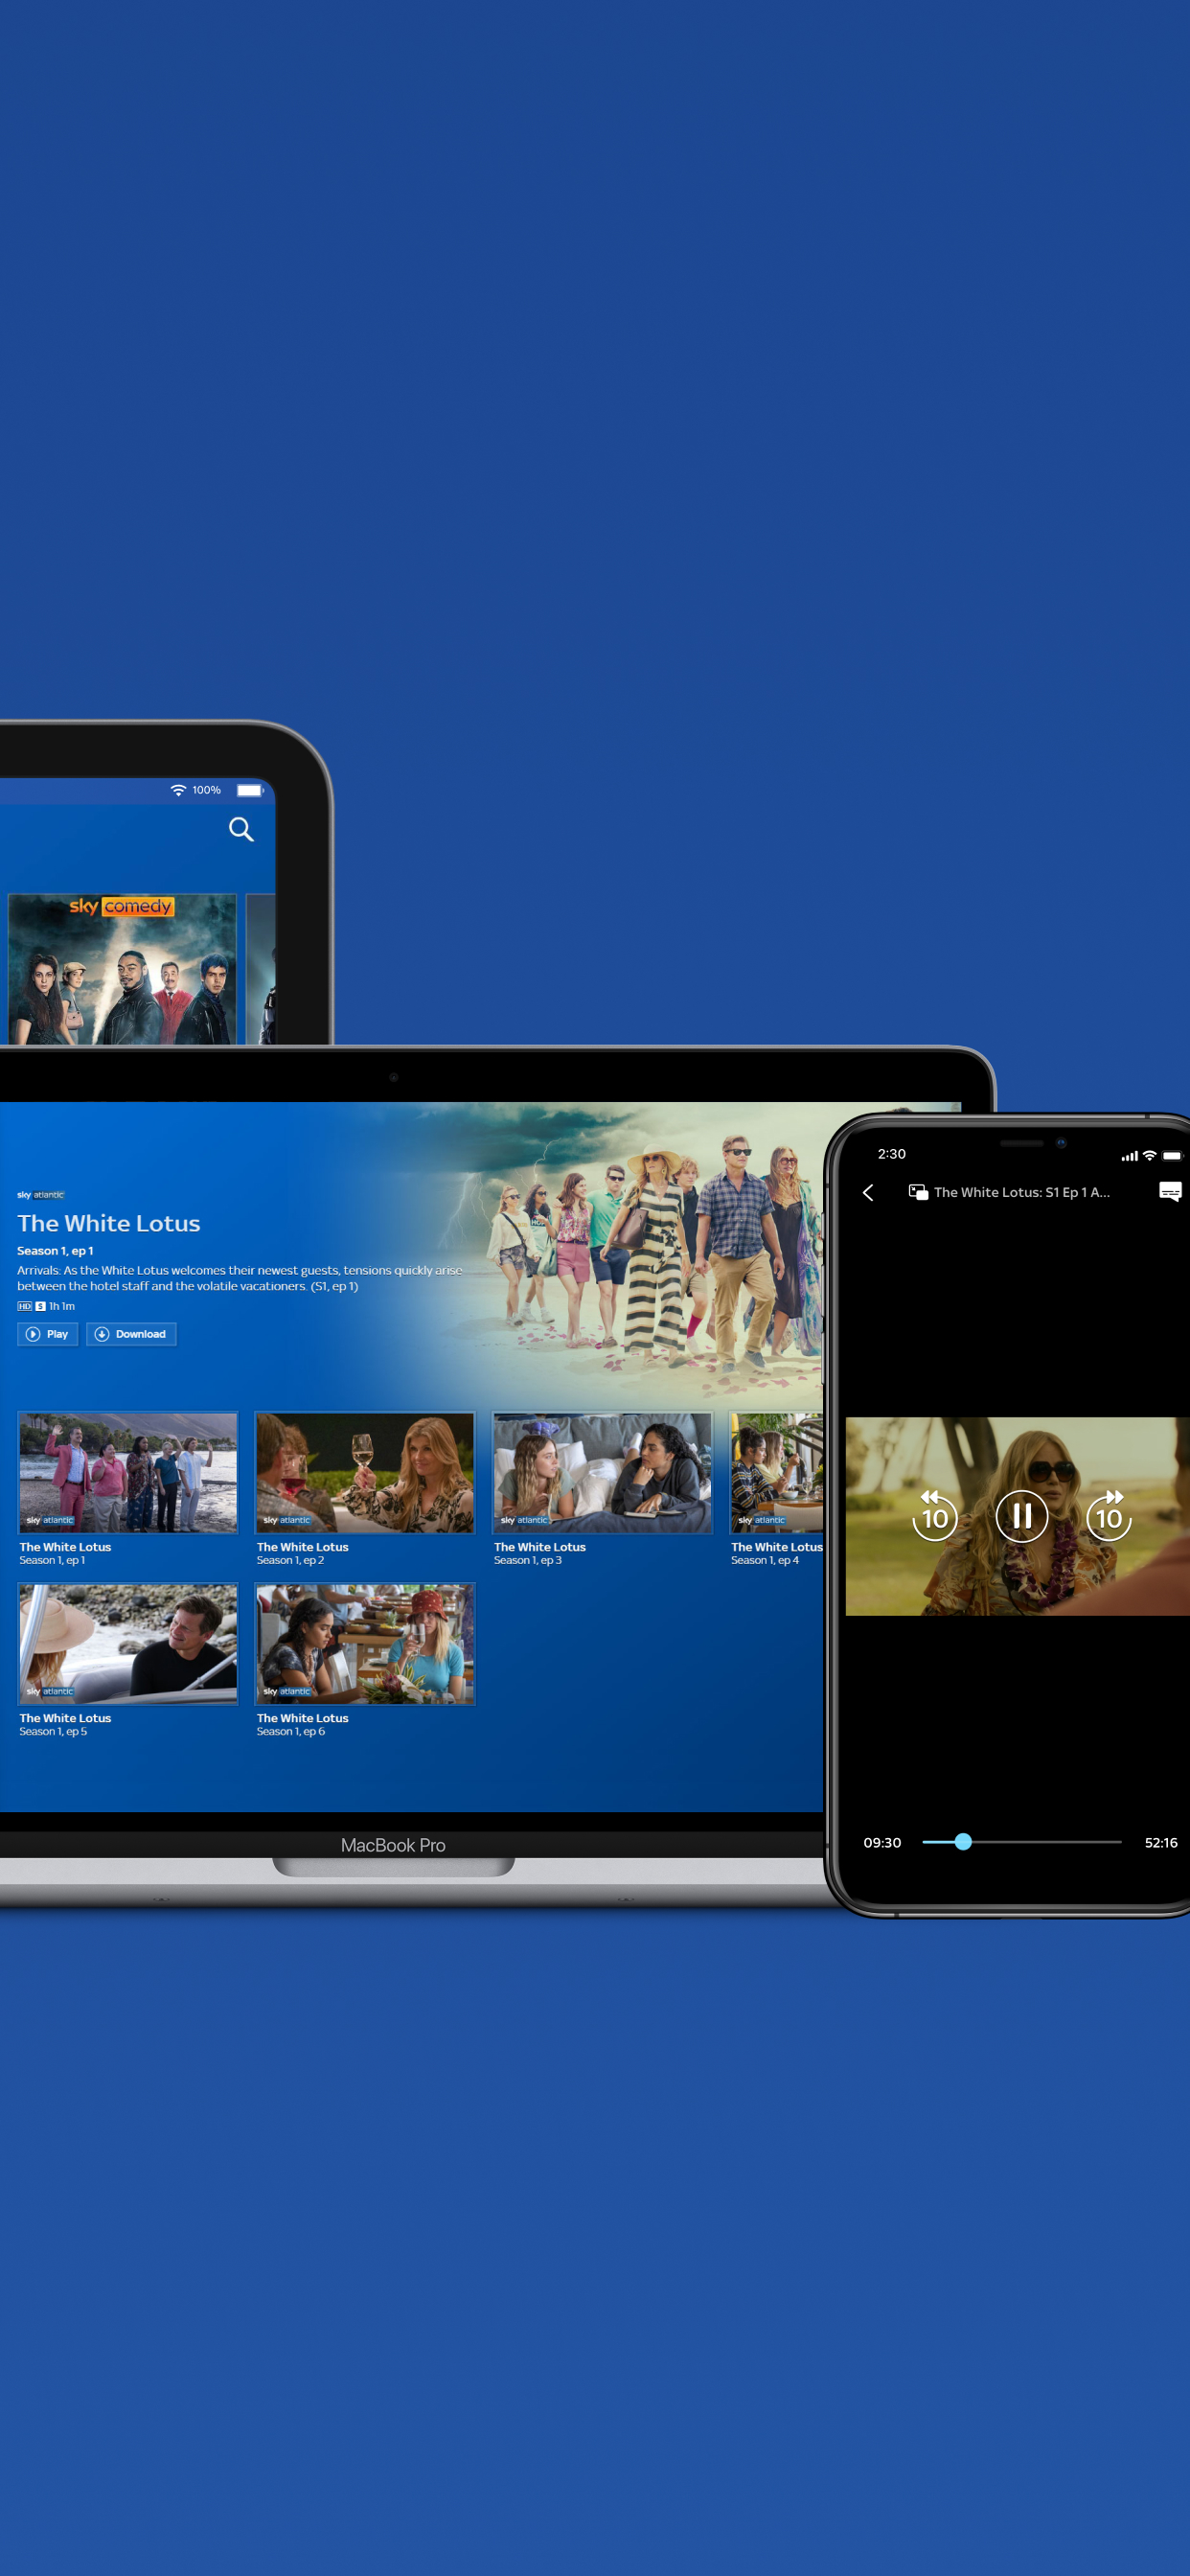Click the 'Season 1, ep 2' caption text
Image resolution: width=1190 pixels, height=2576 pixels.
tap(290, 1560)
